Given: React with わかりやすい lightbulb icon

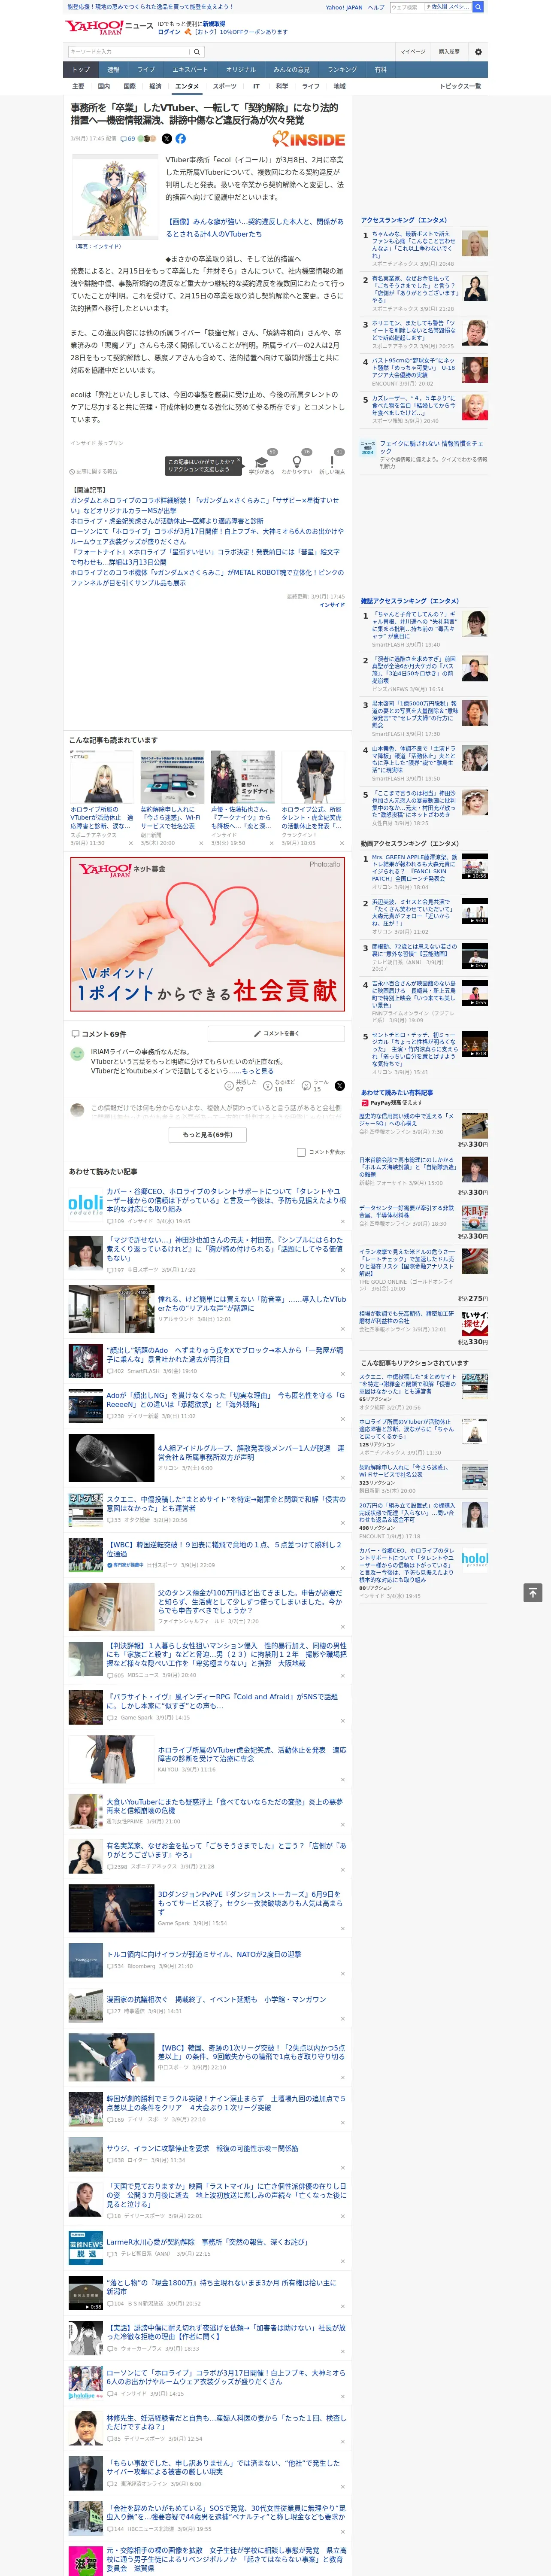Looking at the screenshot, I should pyautogui.click(x=296, y=463).
